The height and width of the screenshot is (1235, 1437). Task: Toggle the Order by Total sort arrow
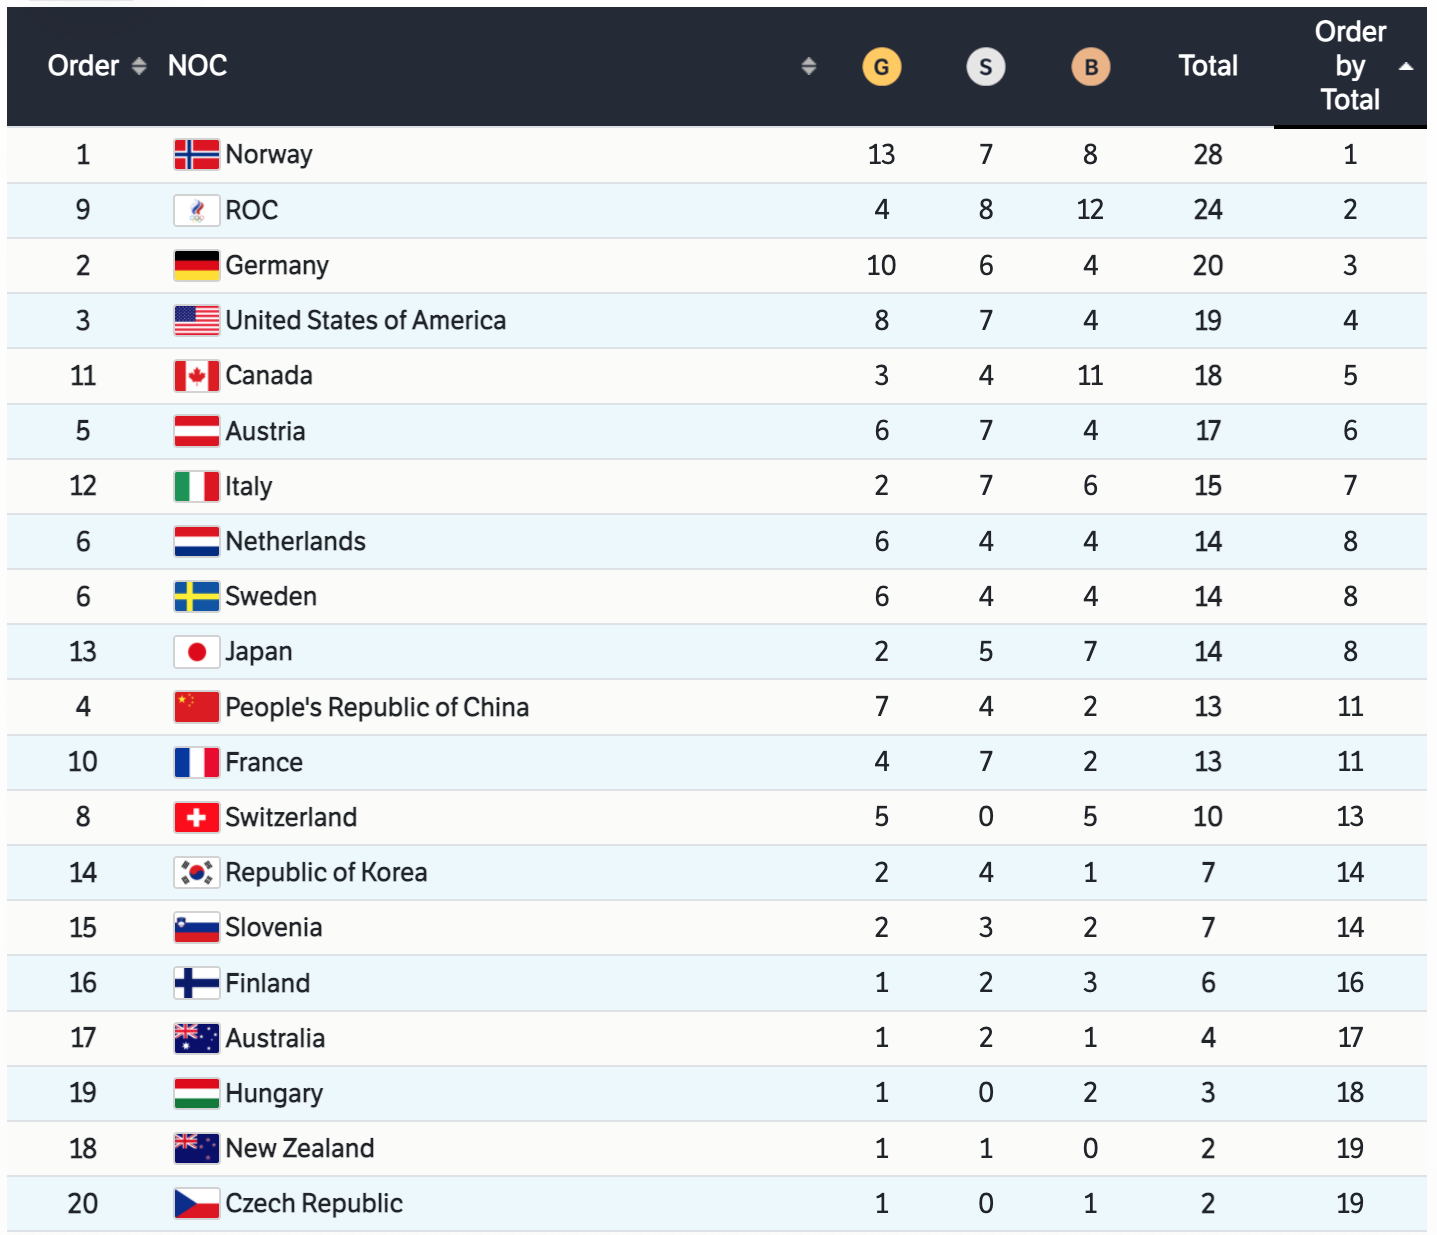pos(1406,66)
